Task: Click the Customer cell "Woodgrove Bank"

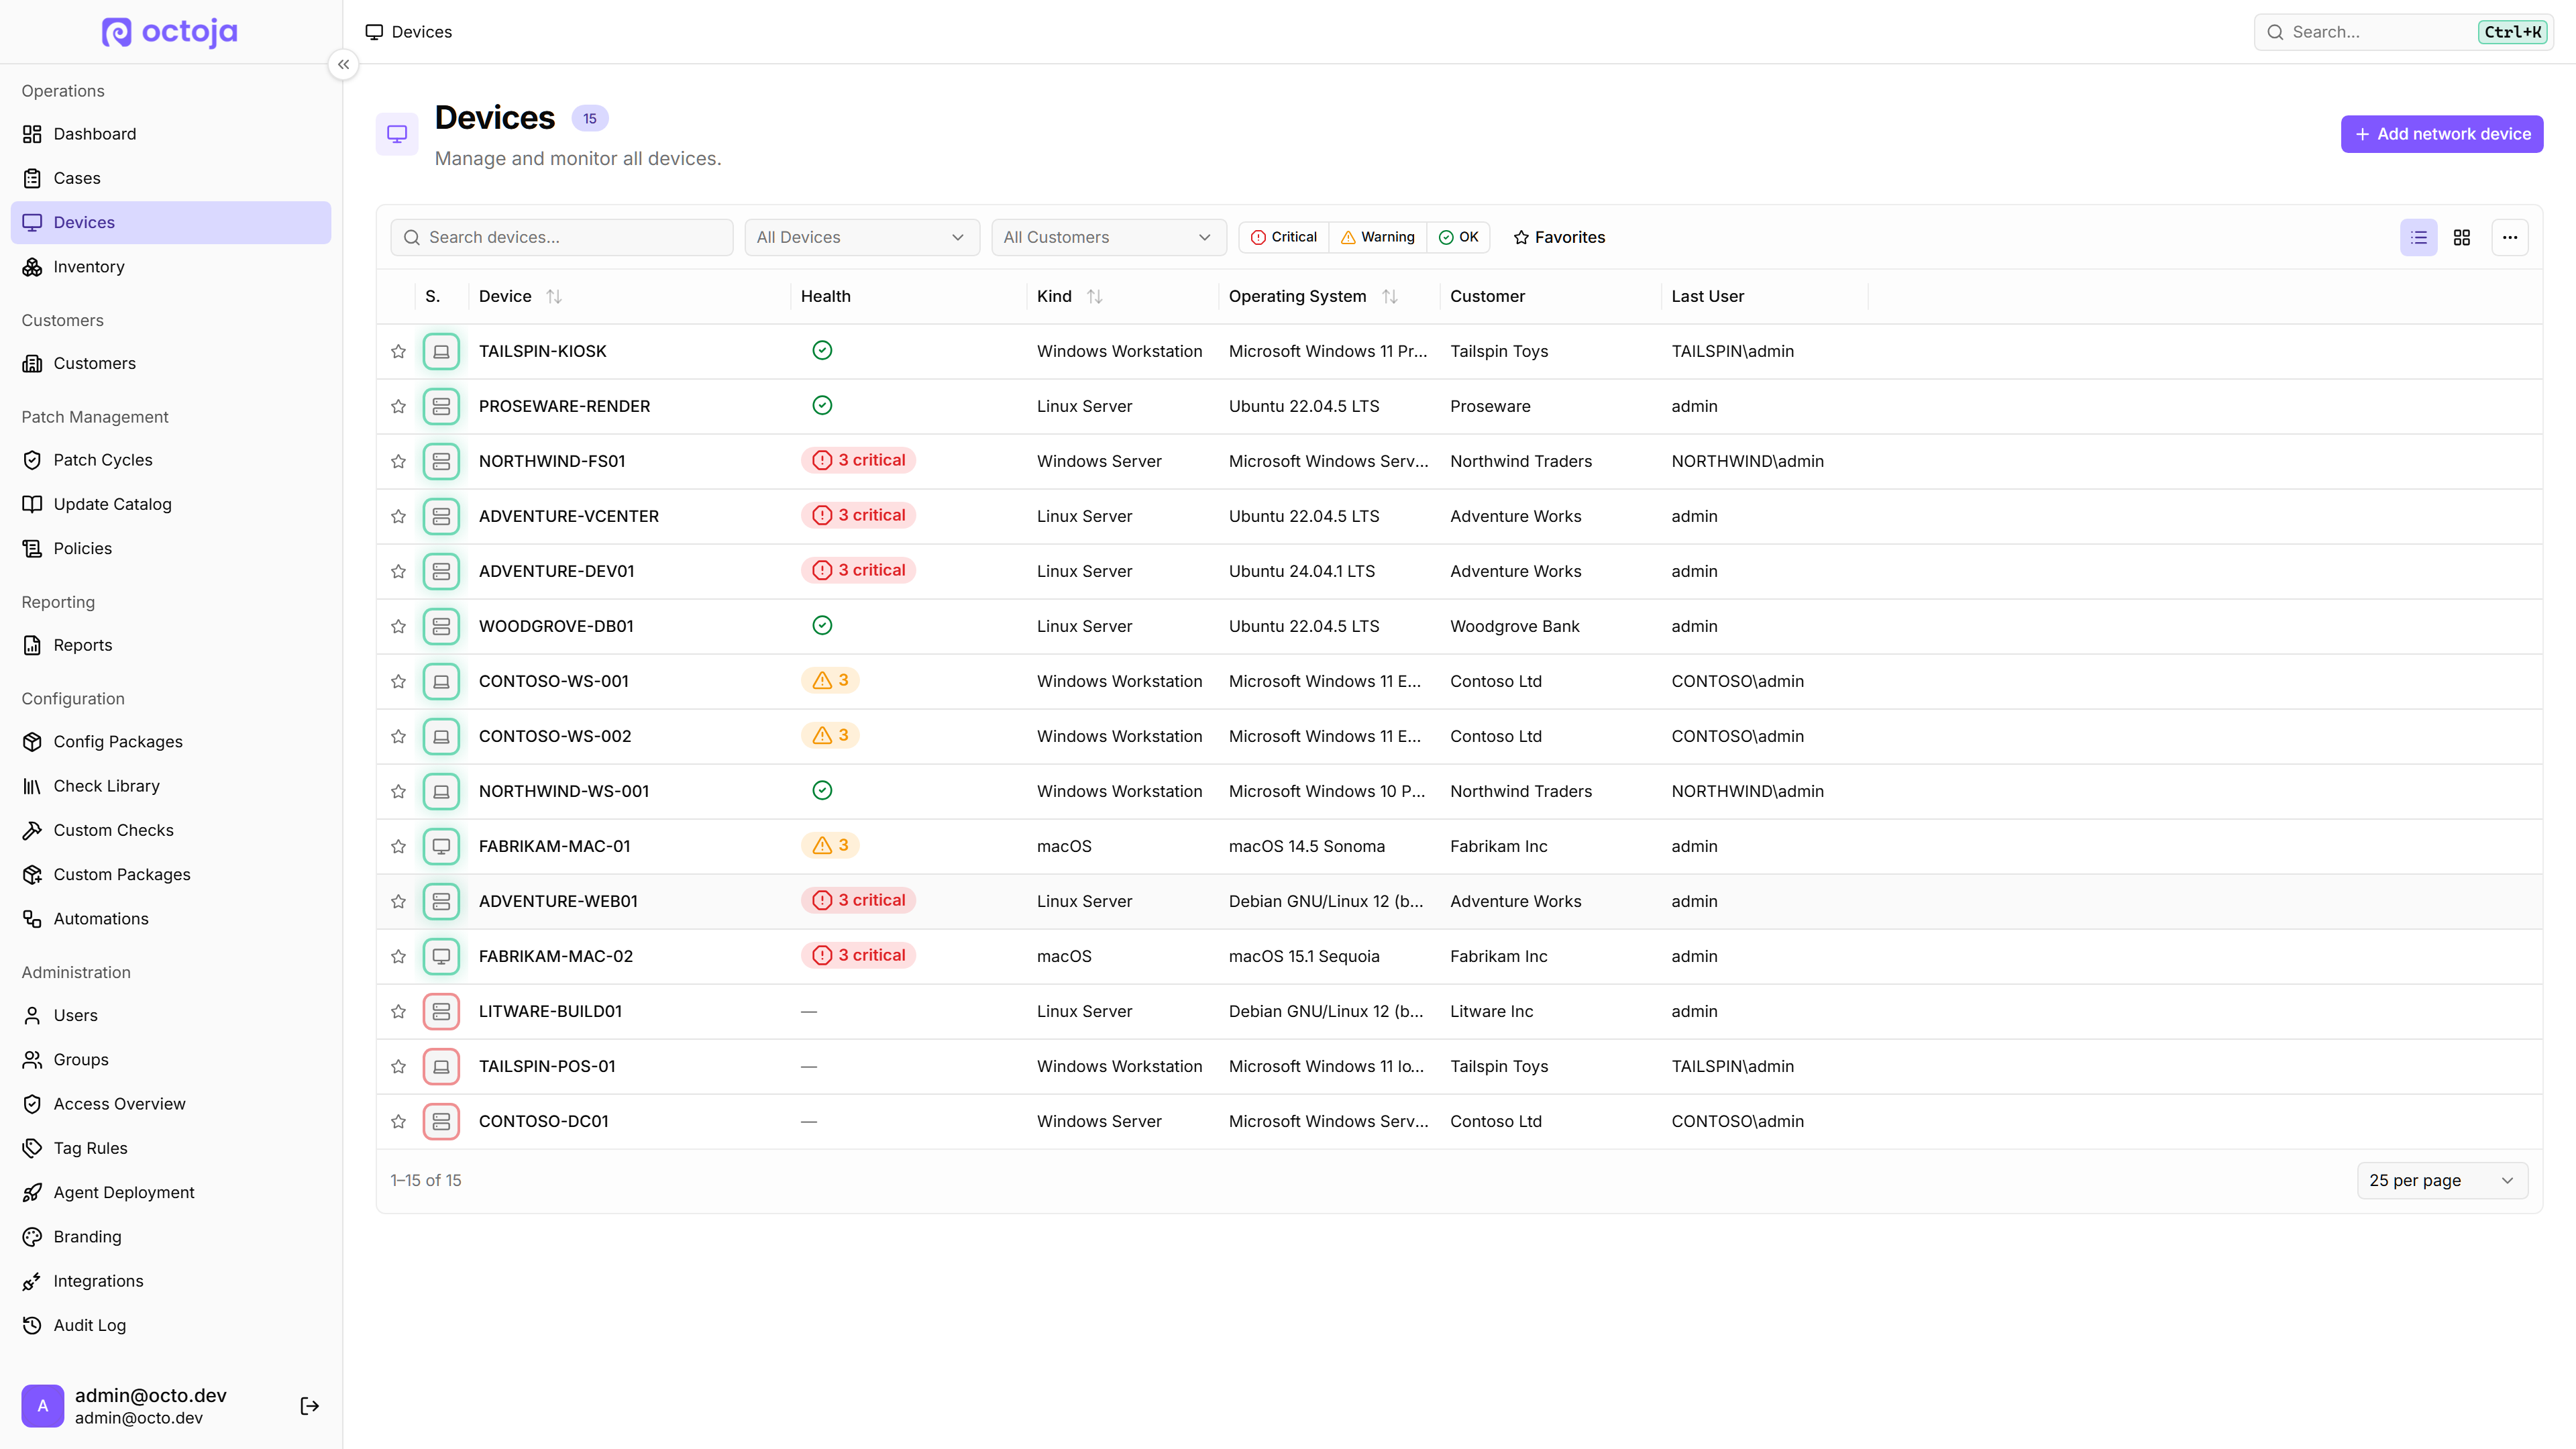Action: click(1515, 626)
